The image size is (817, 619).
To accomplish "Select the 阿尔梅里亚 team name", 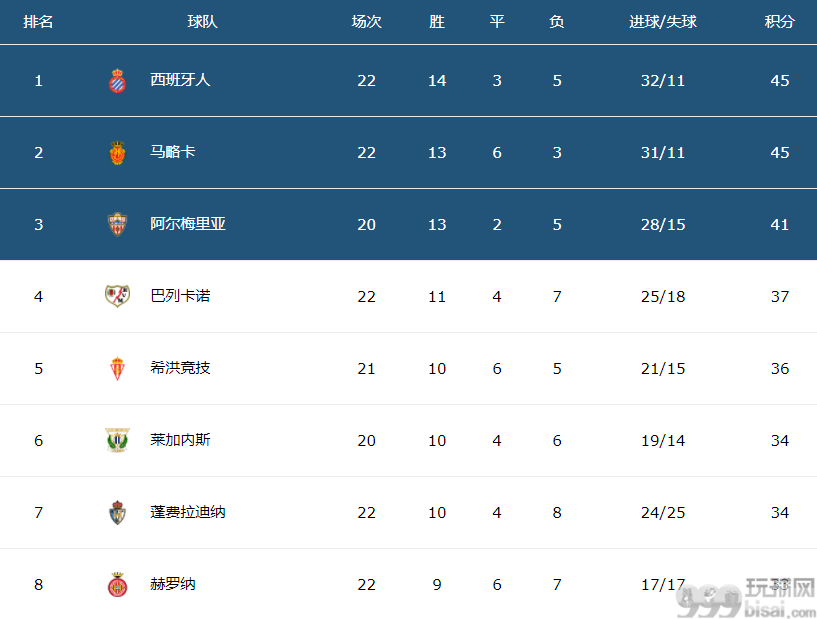I will (x=188, y=224).
